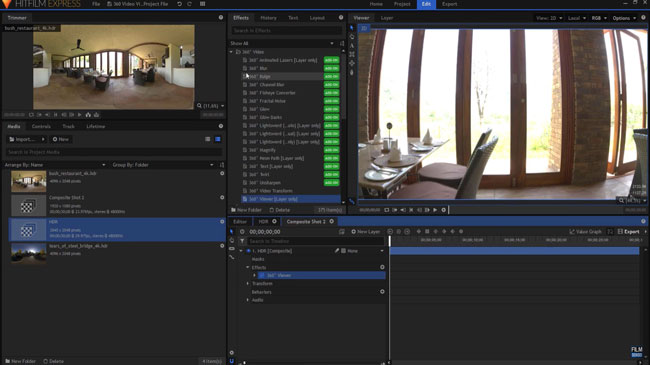Screen dimensions: 650x365
Task: Switch media list to list view
Action: tap(208, 139)
